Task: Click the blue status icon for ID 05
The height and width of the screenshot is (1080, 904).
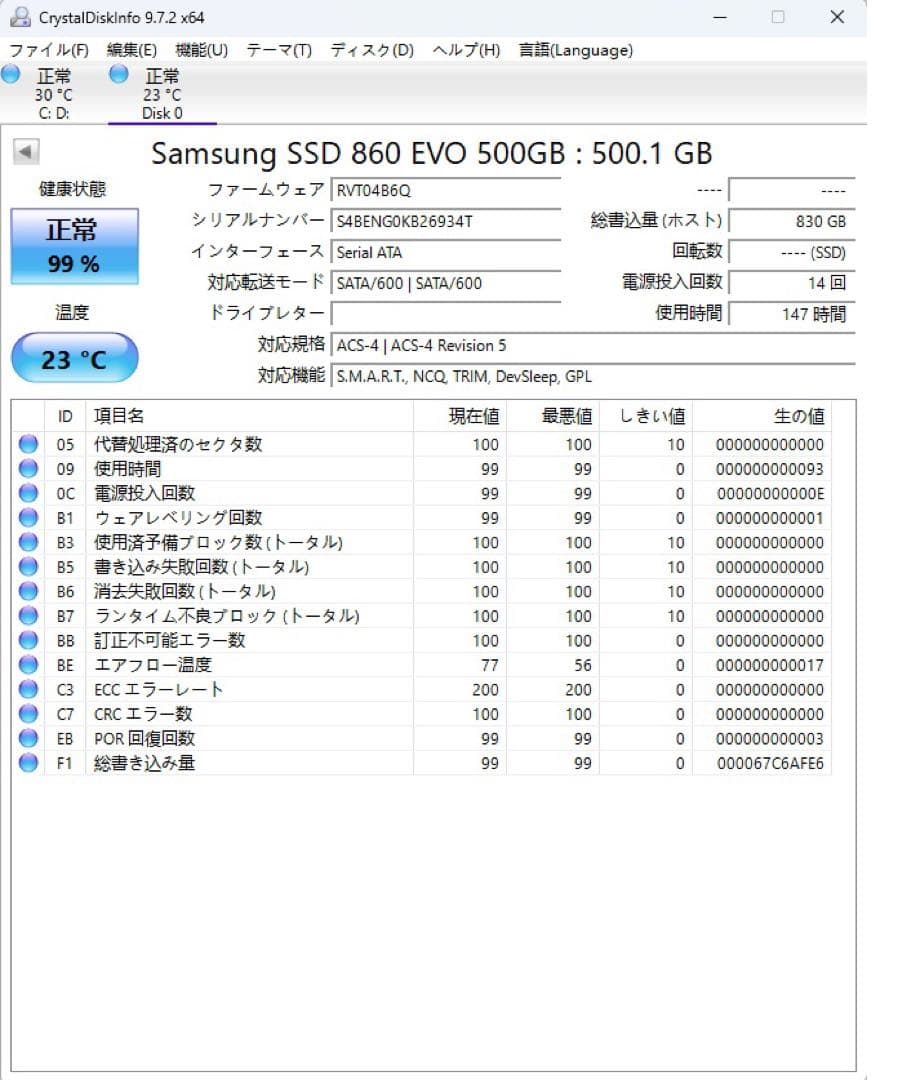Action: coord(28,444)
